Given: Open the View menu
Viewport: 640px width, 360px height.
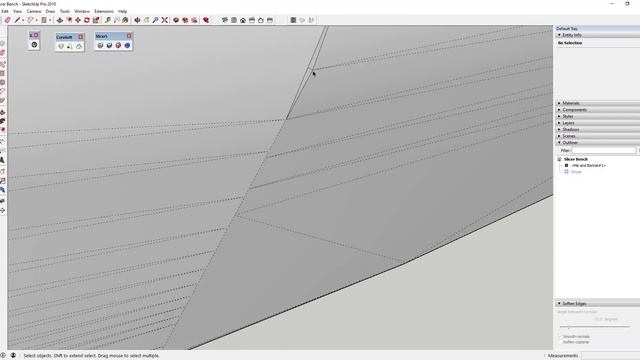Looking at the screenshot, I should coord(18,11).
